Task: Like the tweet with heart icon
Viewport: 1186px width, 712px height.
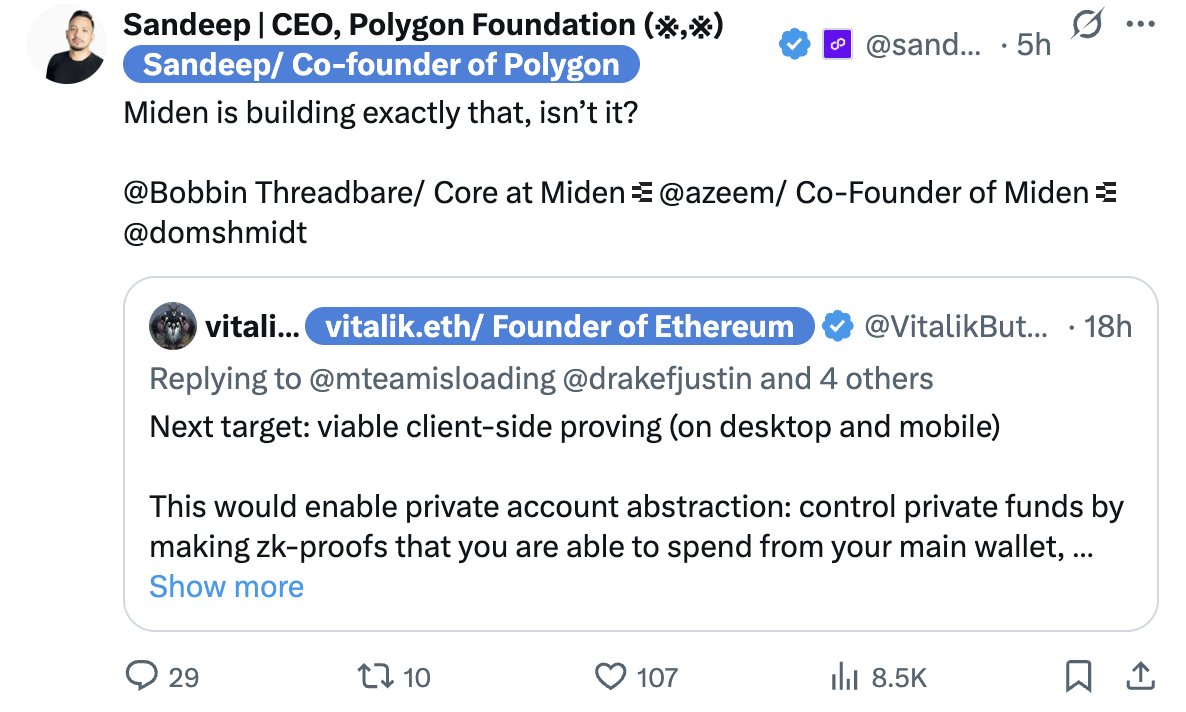Action: pos(610,677)
